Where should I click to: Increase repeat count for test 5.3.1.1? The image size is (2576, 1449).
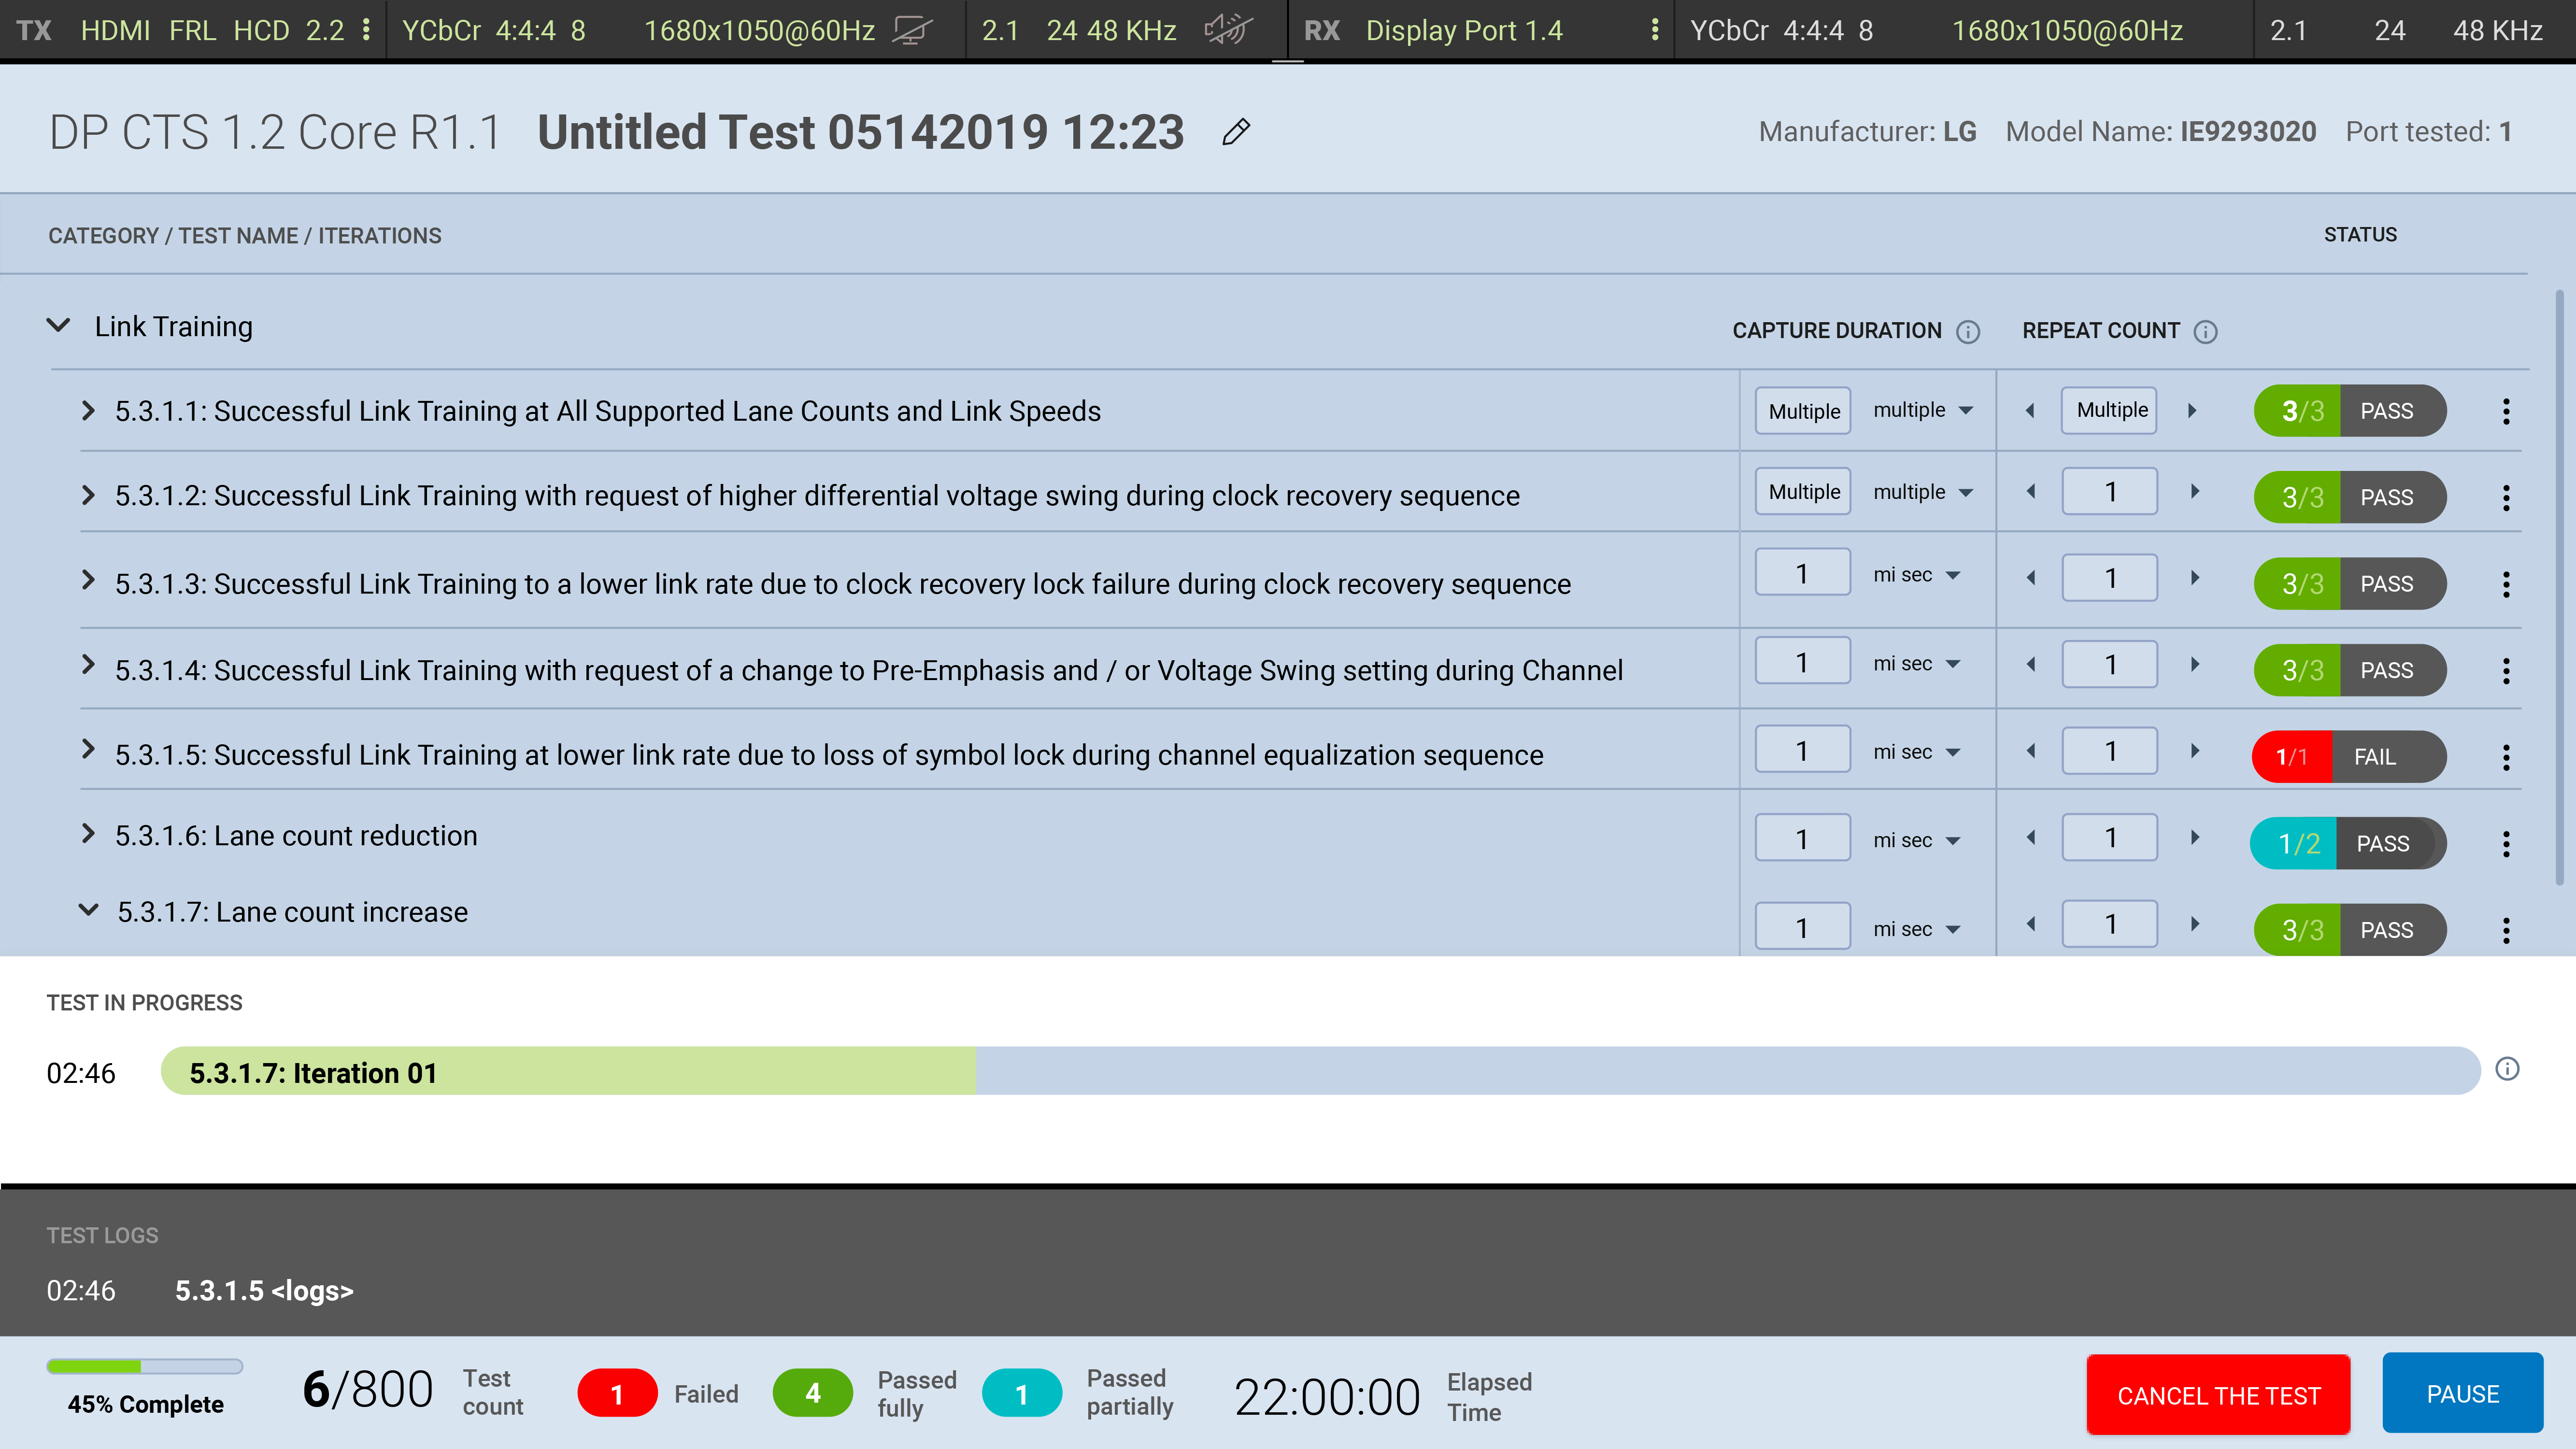(2193, 410)
